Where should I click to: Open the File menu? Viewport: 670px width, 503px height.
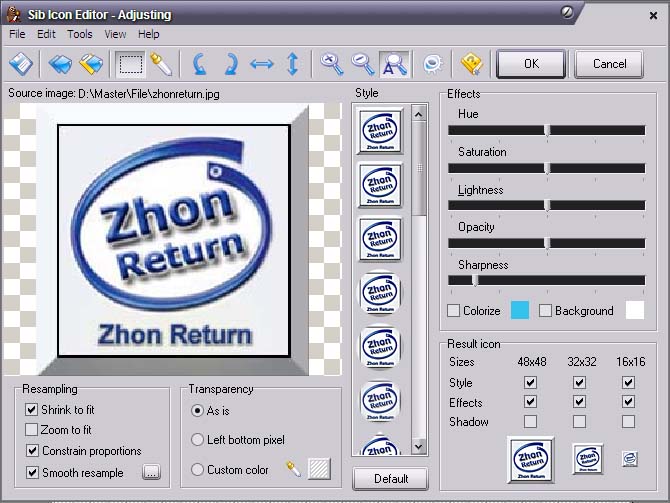pyautogui.click(x=17, y=34)
